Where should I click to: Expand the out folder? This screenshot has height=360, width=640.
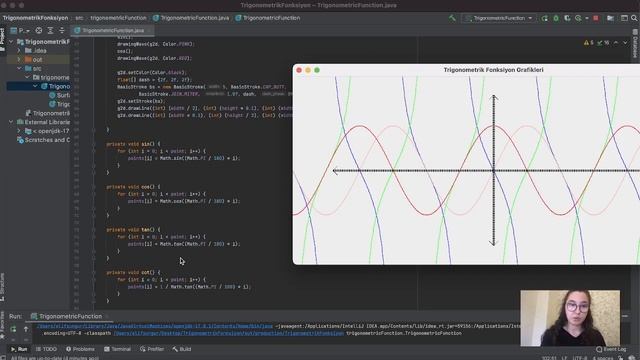pyautogui.click(x=19, y=60)
